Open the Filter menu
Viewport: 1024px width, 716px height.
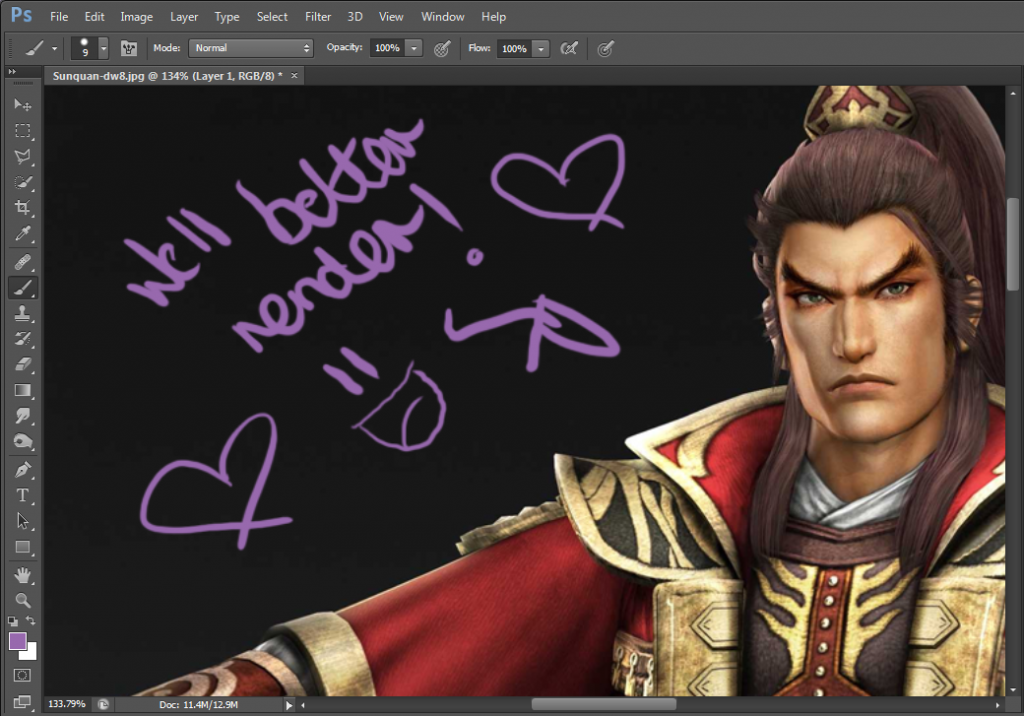pos(318,17)
